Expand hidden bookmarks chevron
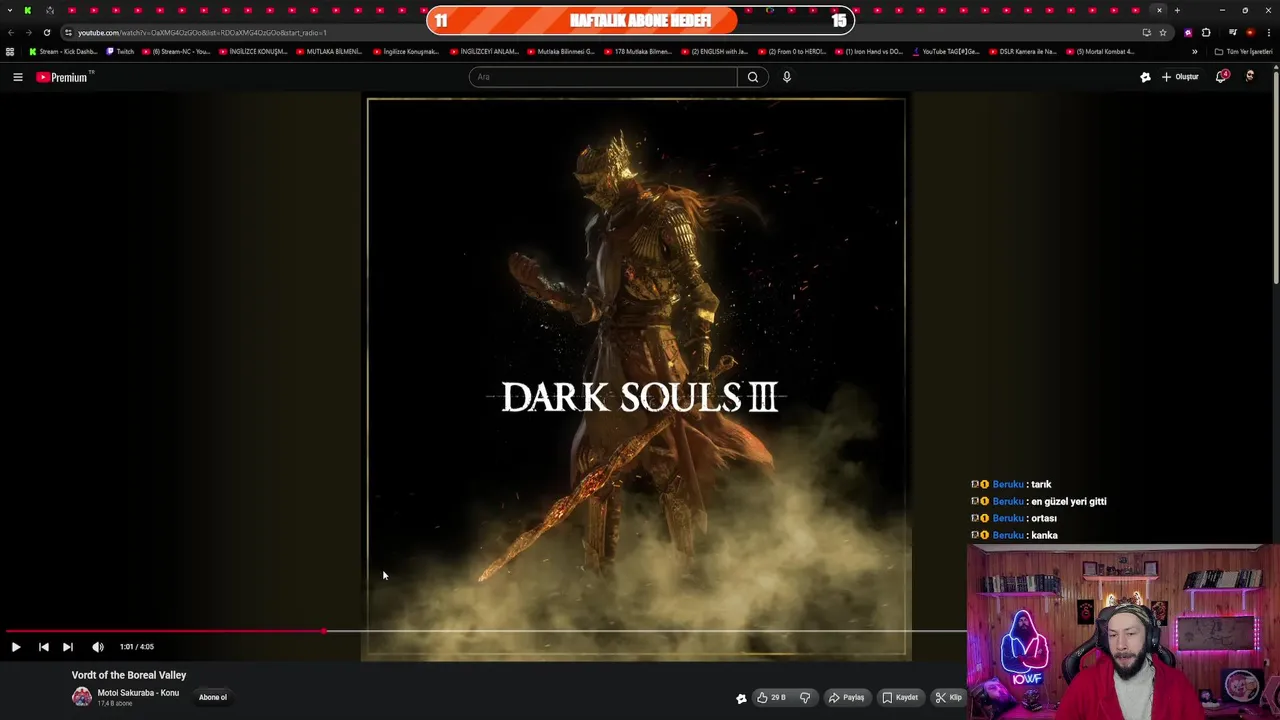This screenshot has width=1280, height=720. point(1194,51)
